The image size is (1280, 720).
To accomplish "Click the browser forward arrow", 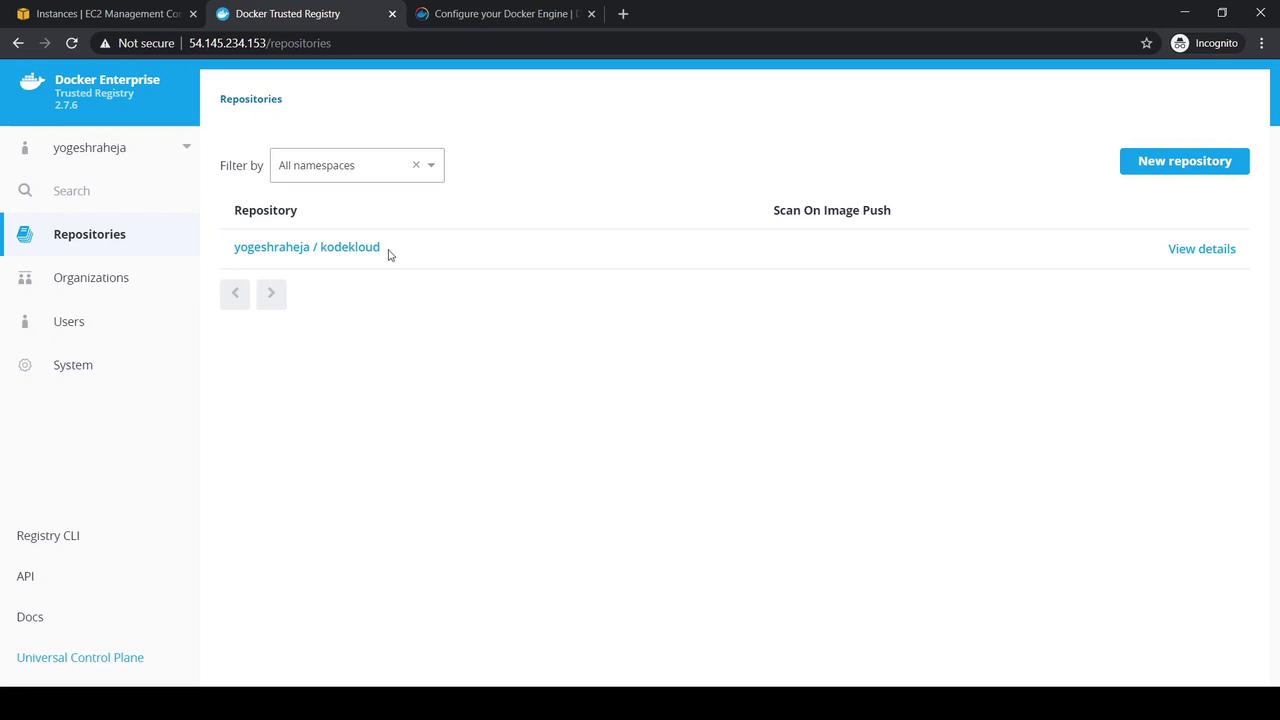I will coord(45,43).
